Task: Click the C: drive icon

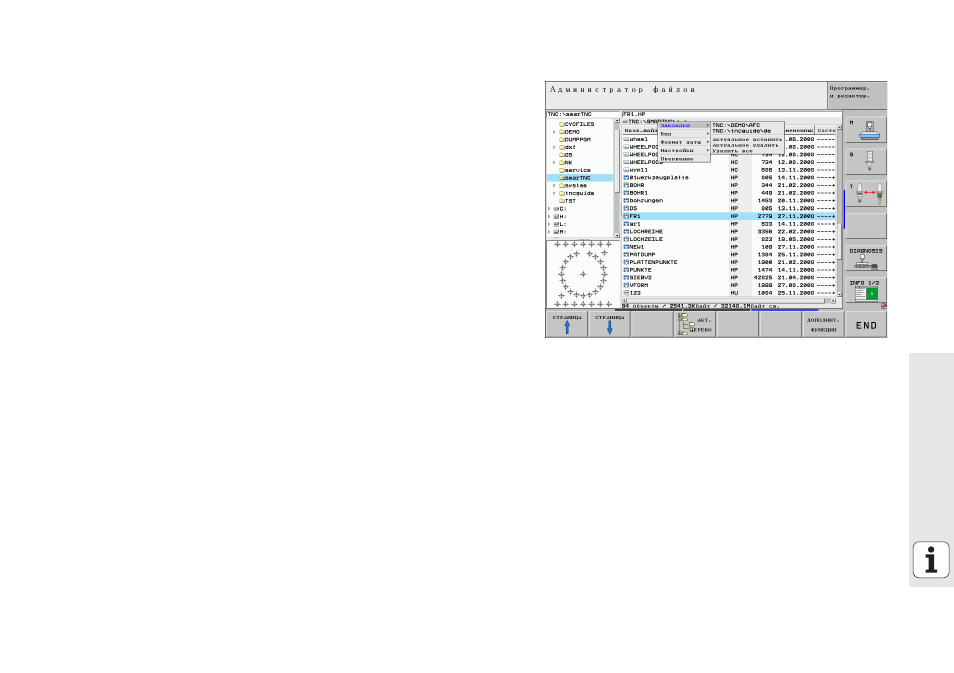Action: point(556,209)
